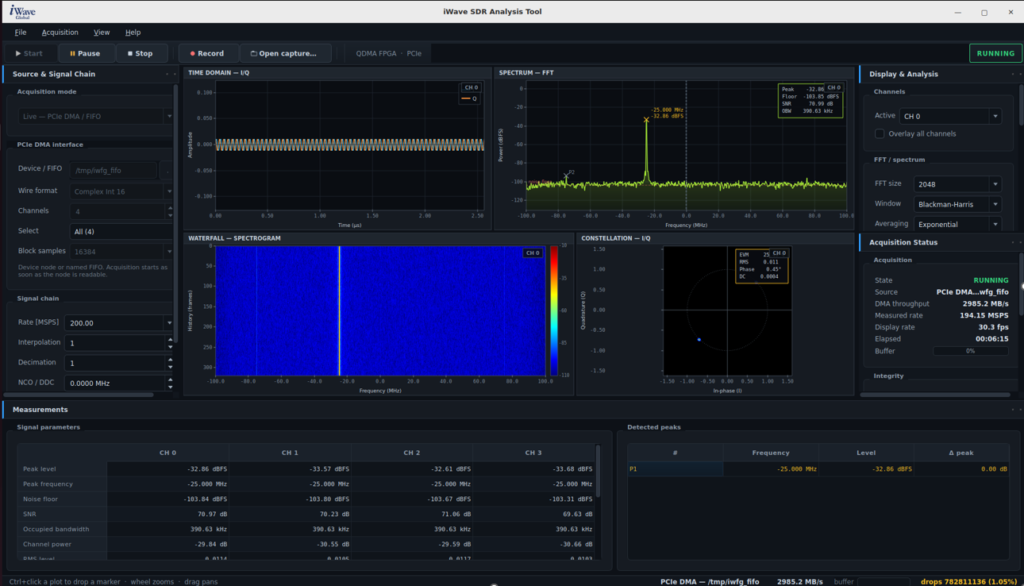Click the Occupied bandwidth row label
The height and width of the screenshot is (586, 1024).
coord(56,529)
